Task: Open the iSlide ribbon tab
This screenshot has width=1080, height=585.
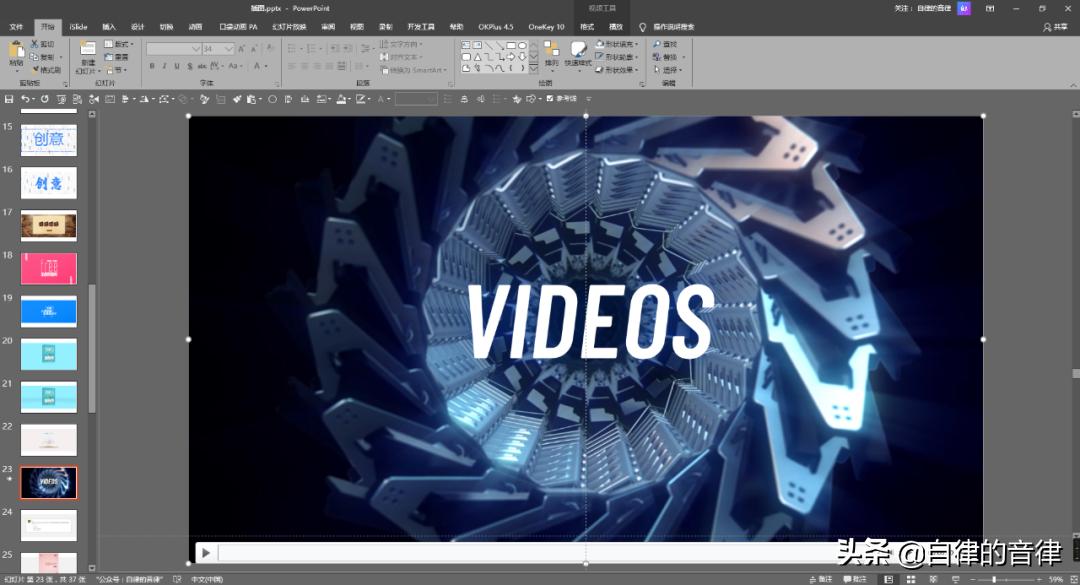Action: pyautogui.click(x=78, y=27)
